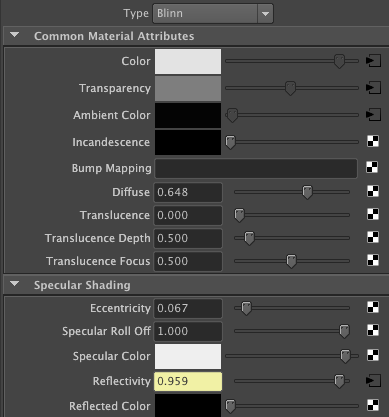Click the Diffuse checker map icon
The height and width of the screenshot is (417, 389).
click(x=373, y=191)
